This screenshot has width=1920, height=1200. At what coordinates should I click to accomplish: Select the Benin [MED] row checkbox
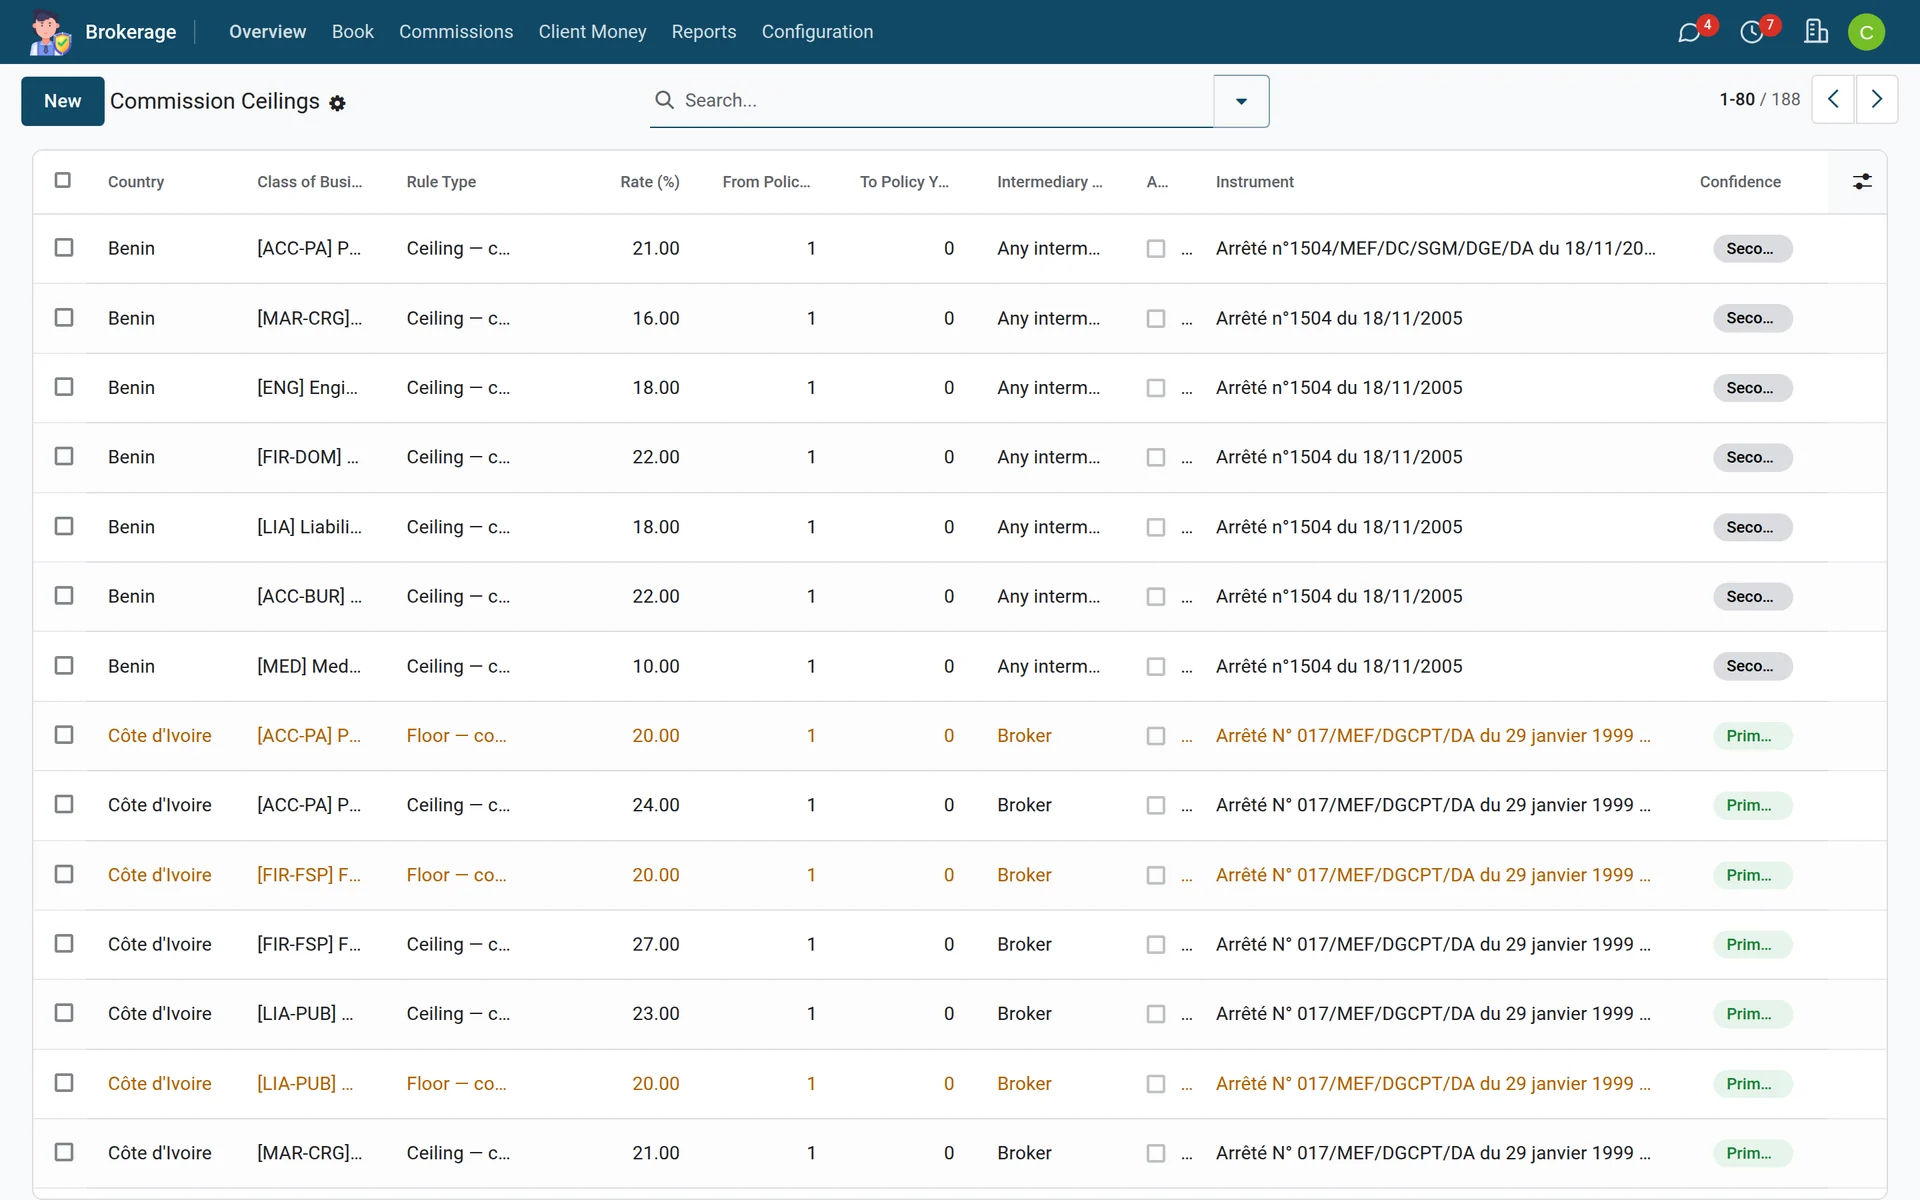(64, 665)
